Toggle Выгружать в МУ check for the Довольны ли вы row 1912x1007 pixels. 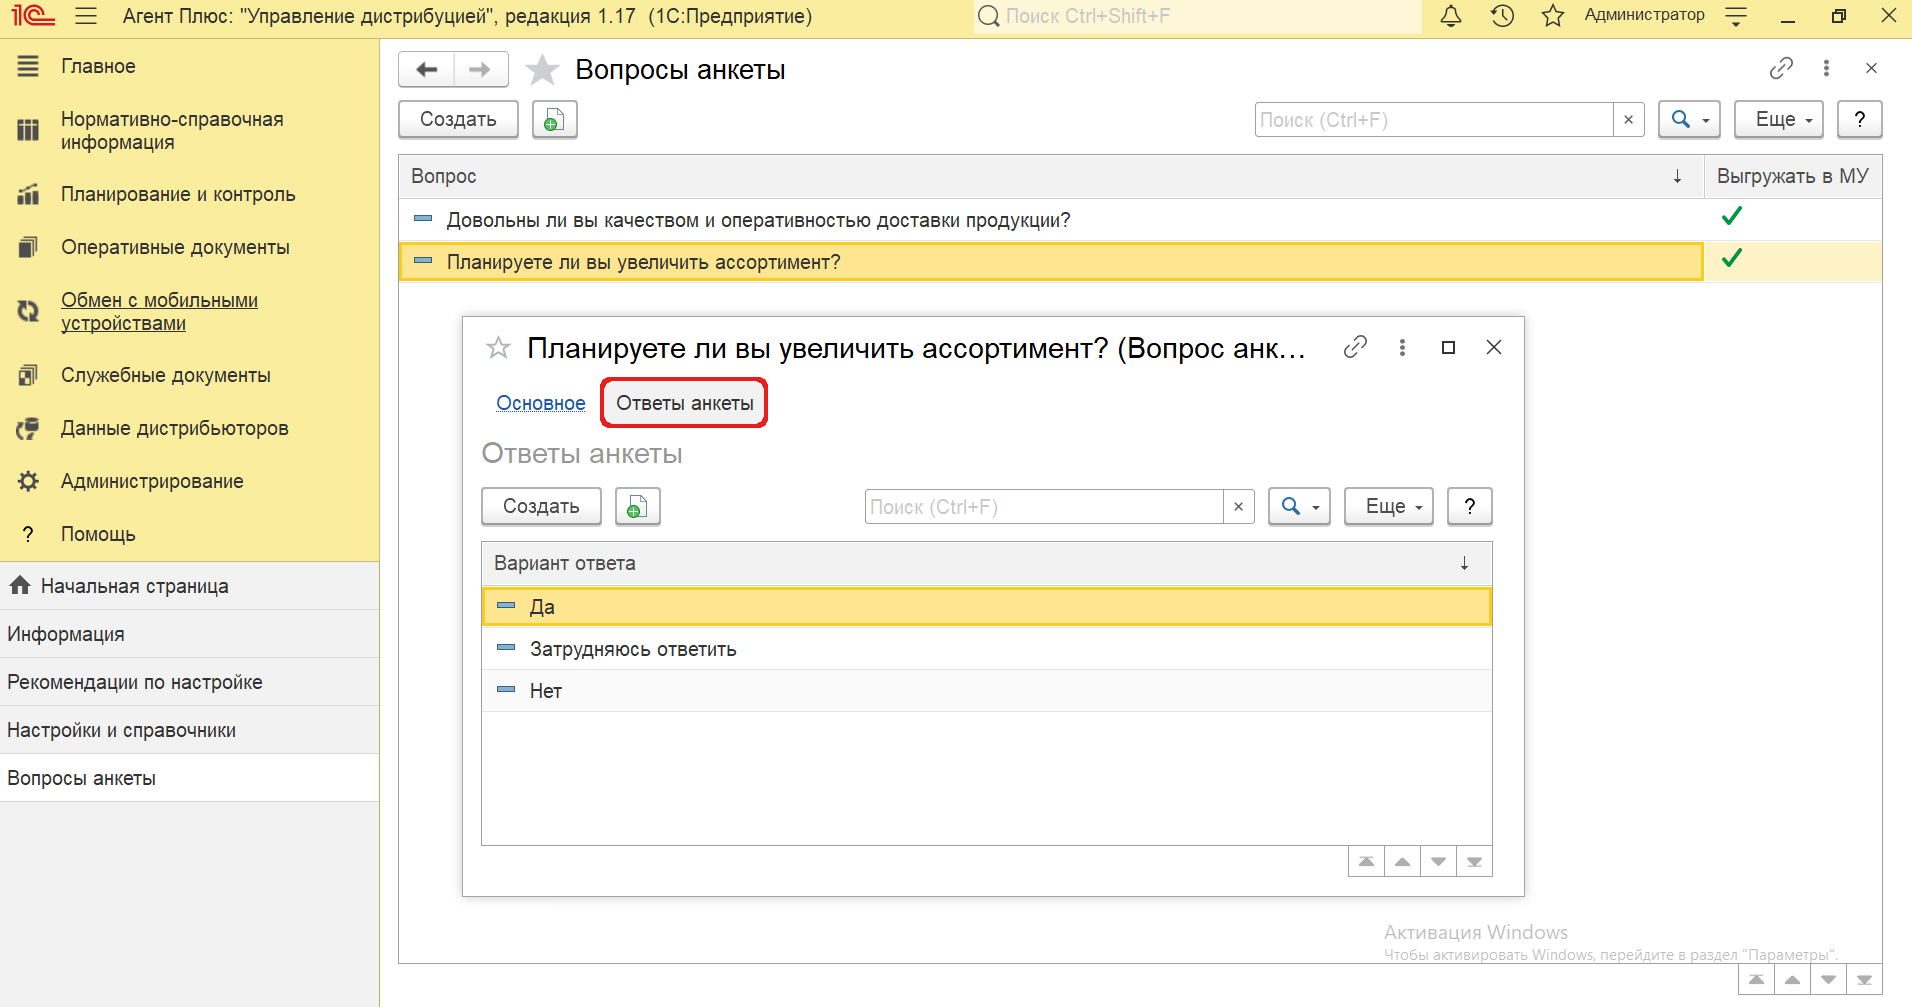(1732, 216)
